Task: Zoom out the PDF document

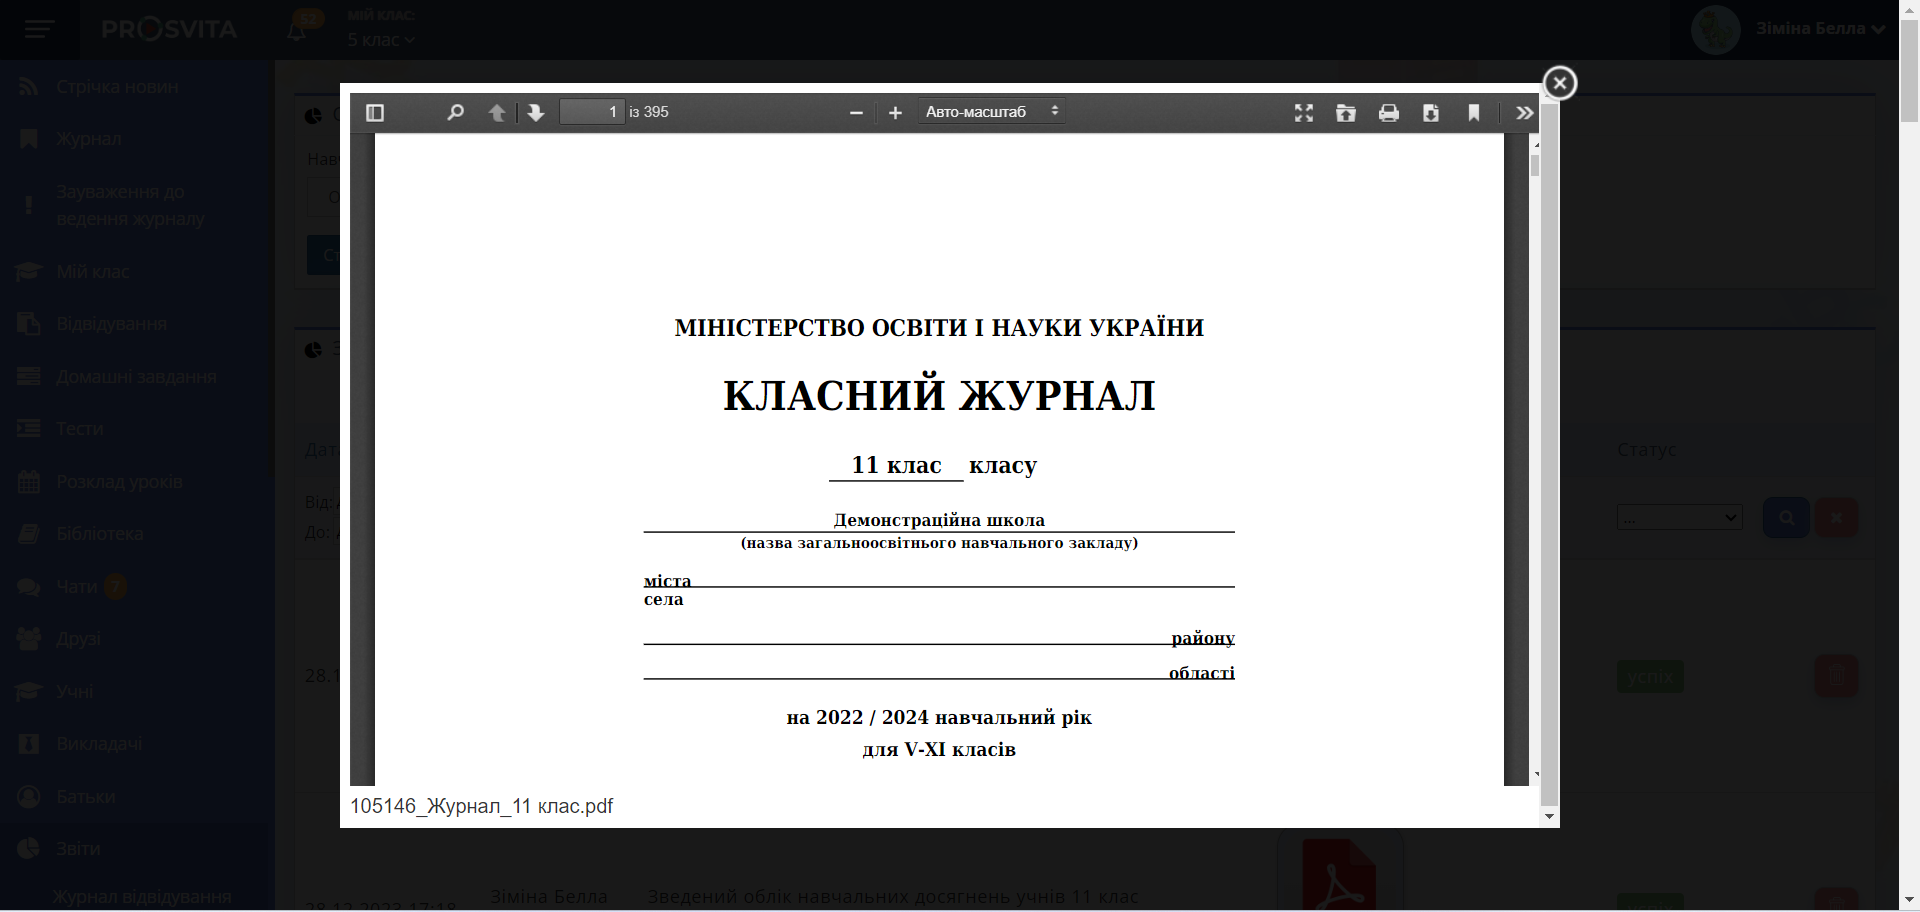Action: (856, 113)
